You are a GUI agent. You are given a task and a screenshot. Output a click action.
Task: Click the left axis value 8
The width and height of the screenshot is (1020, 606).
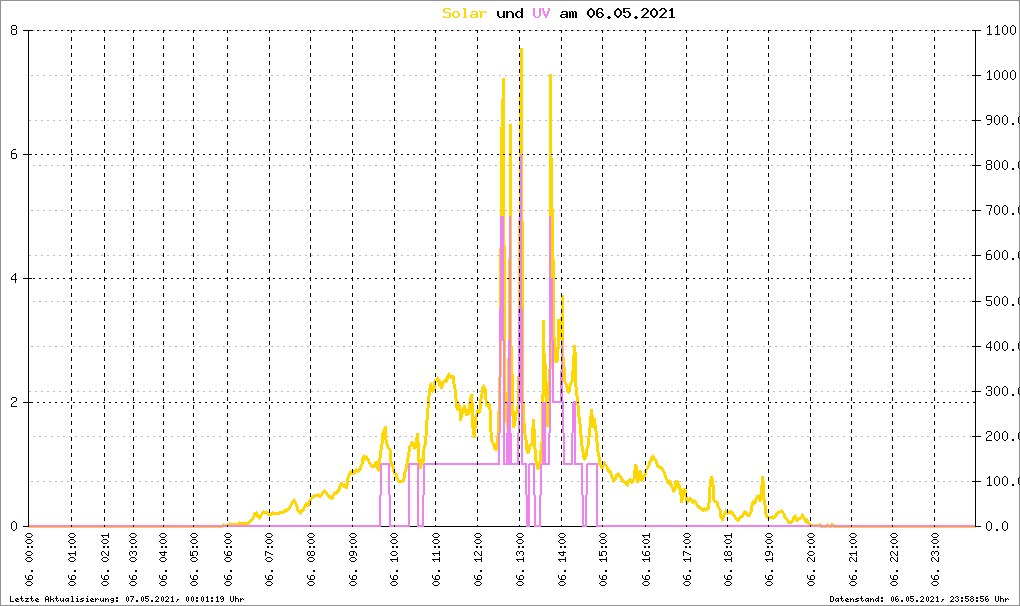click(14, 30)
